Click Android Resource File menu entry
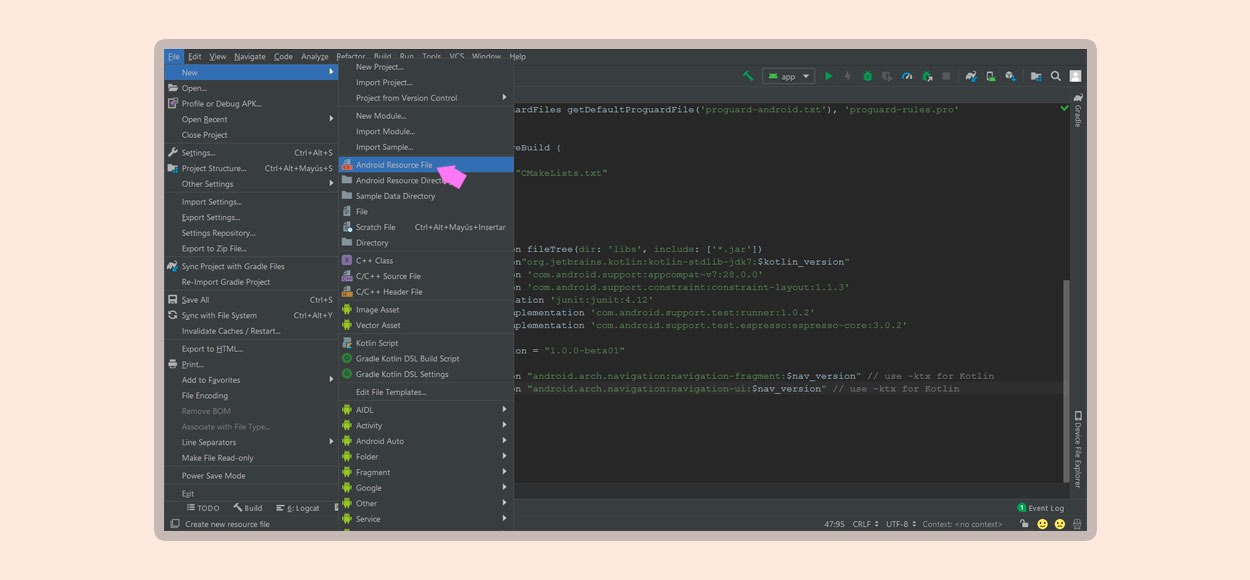This screenshot has width=1250, height=580. [426, 165]
